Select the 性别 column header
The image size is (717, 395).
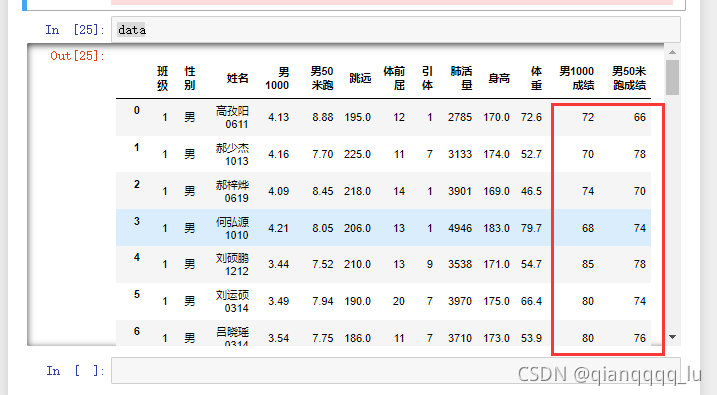pyautogui.click(x=190, y=78)
